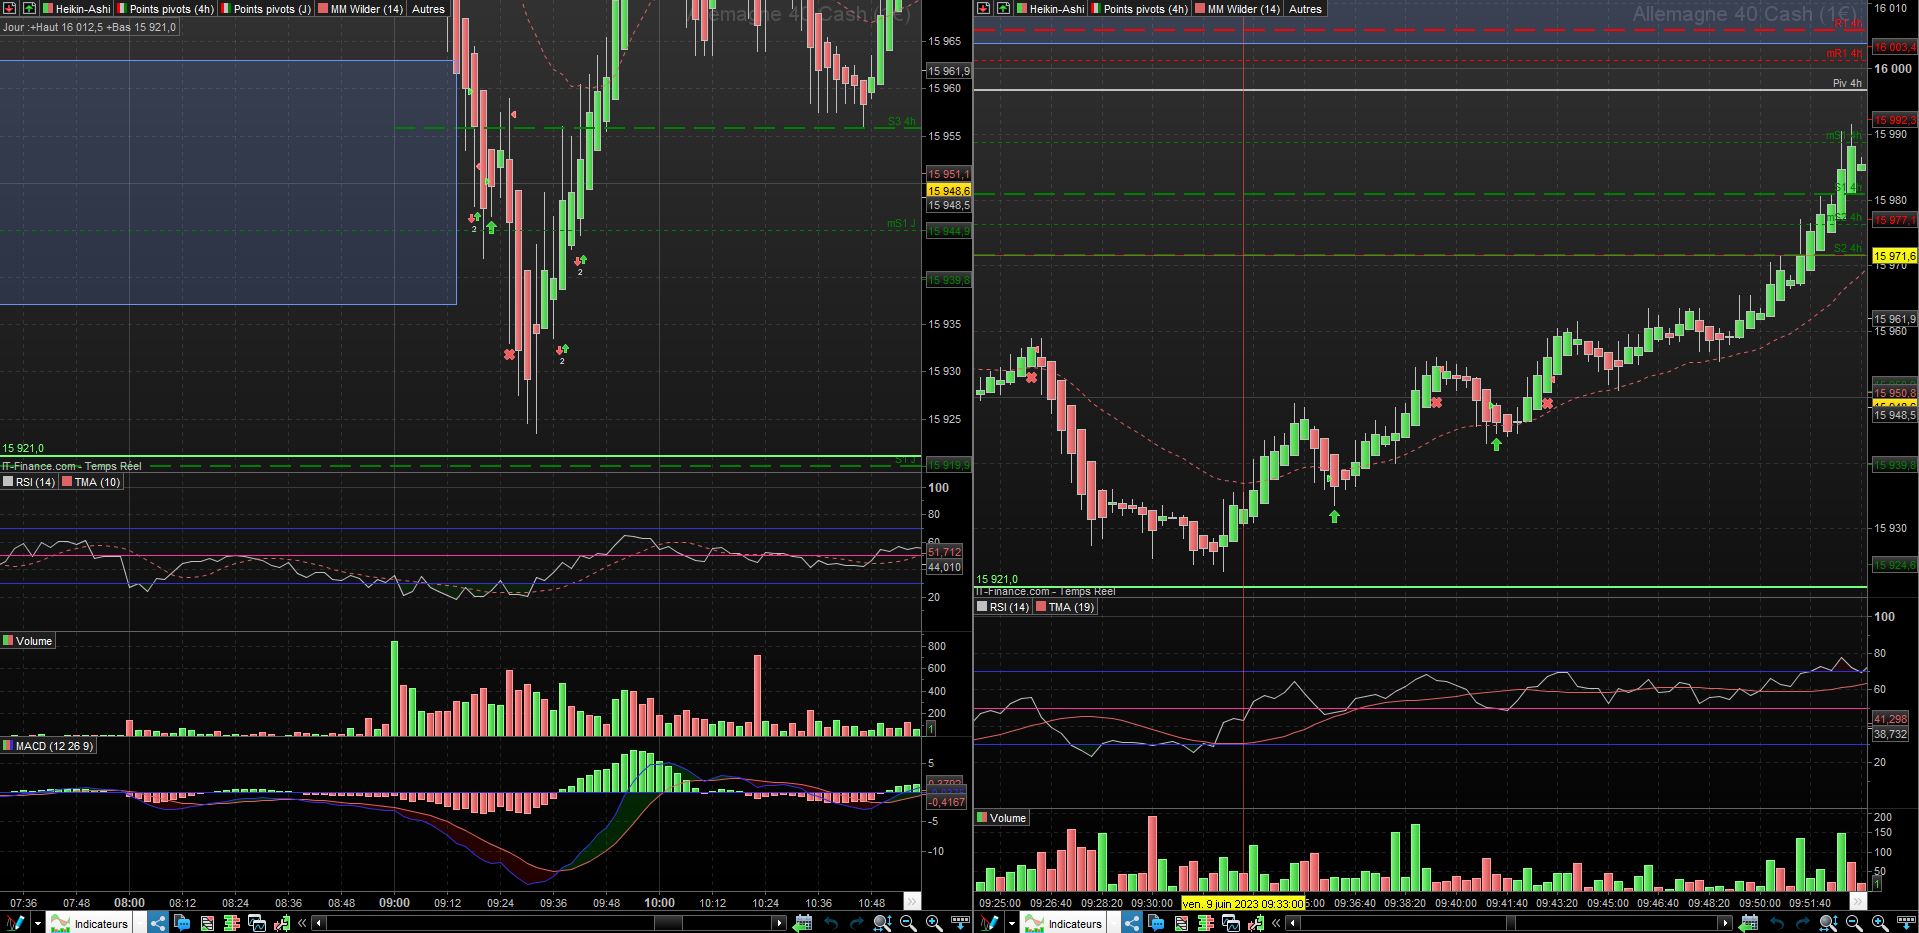This screenshot has height=933, width=1919.
Task: Open the order book icon in right chart toolbar
Action: tap(1206, 923)
